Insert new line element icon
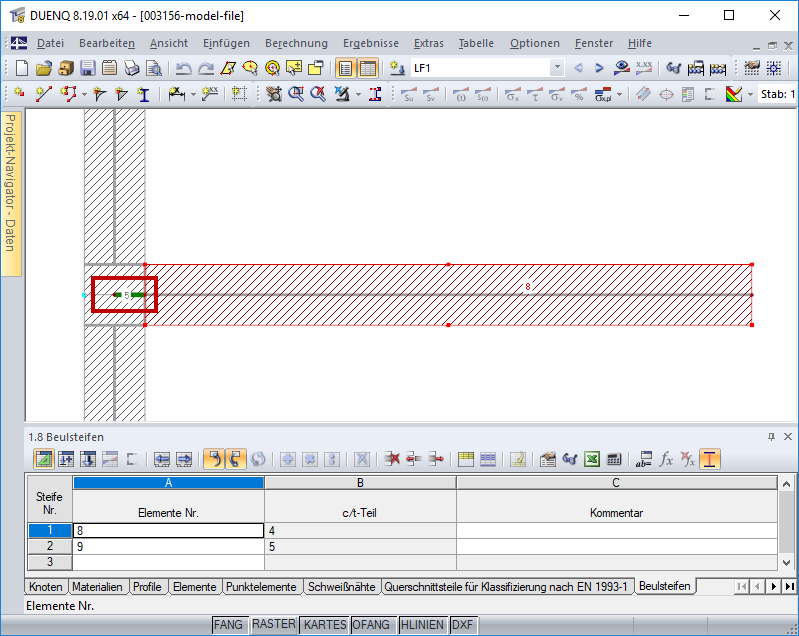Image resolution: width=799 pixels, height=636 pixels. point(44,94)
